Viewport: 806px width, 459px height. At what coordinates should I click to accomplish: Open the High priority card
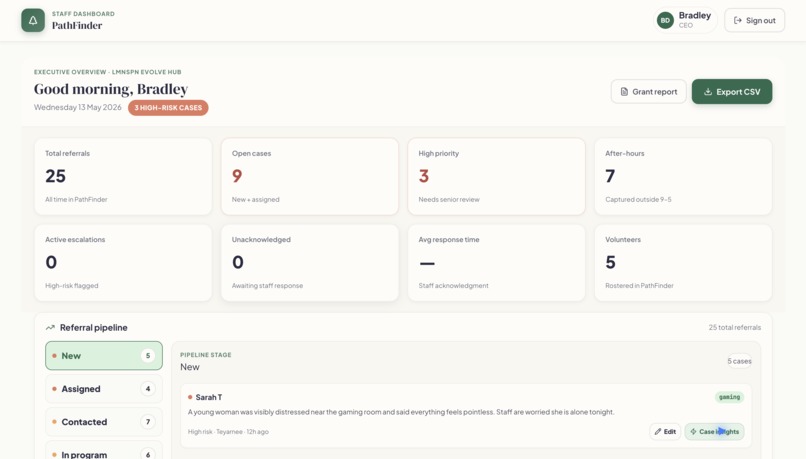click(497, 176)
